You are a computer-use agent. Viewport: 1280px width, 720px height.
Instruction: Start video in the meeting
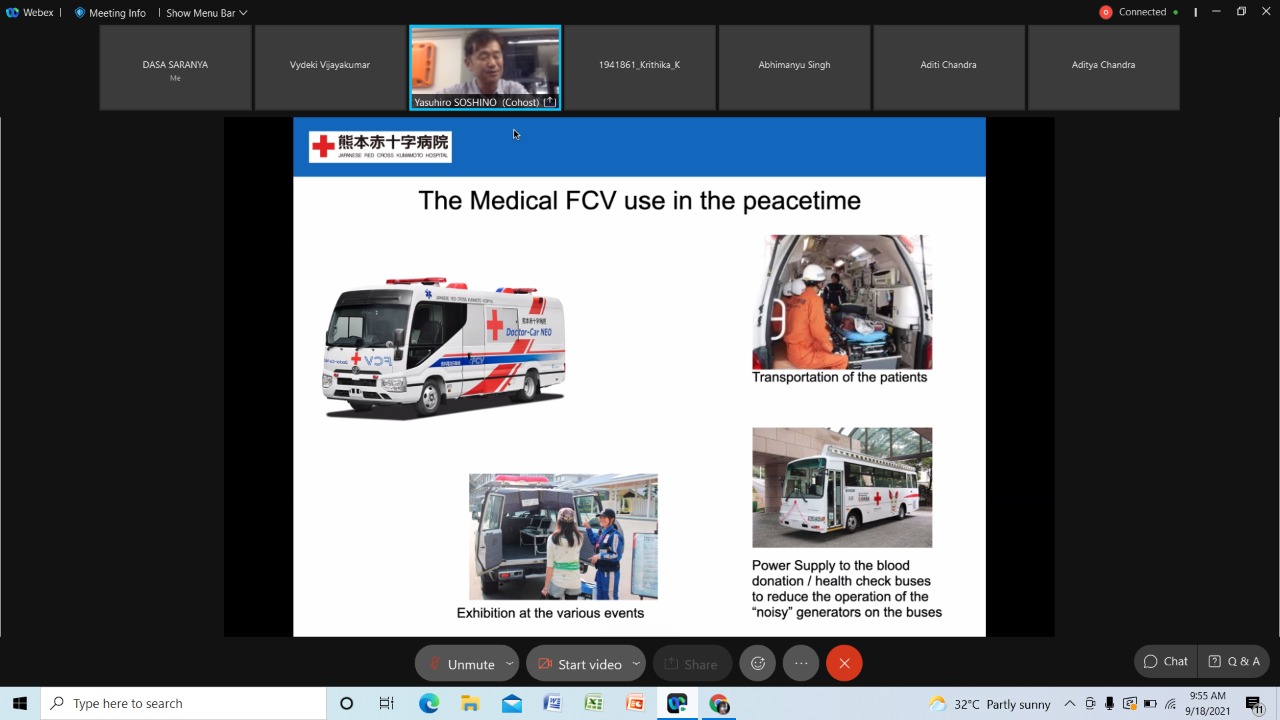point(579,664)
